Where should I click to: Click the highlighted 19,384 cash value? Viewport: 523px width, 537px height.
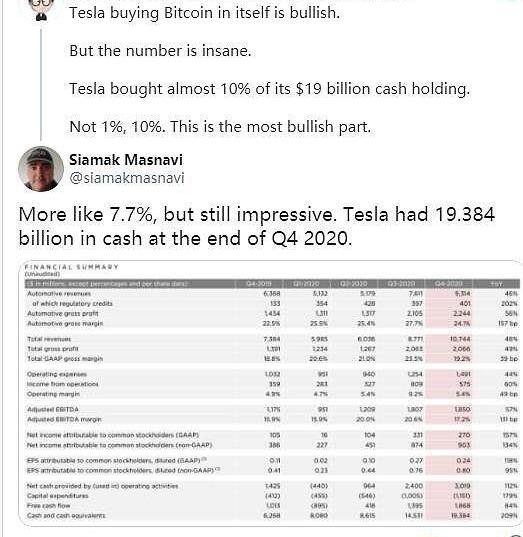coord(460,515)
